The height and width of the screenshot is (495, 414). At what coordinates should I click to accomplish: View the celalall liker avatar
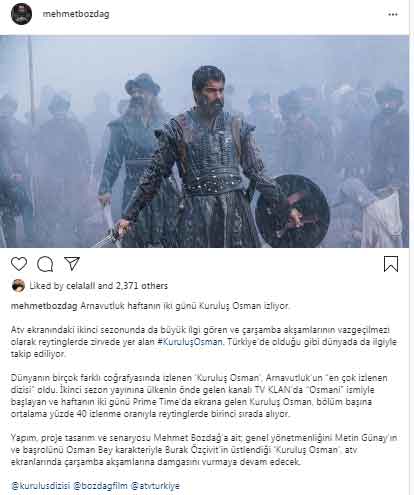[18, 286]
